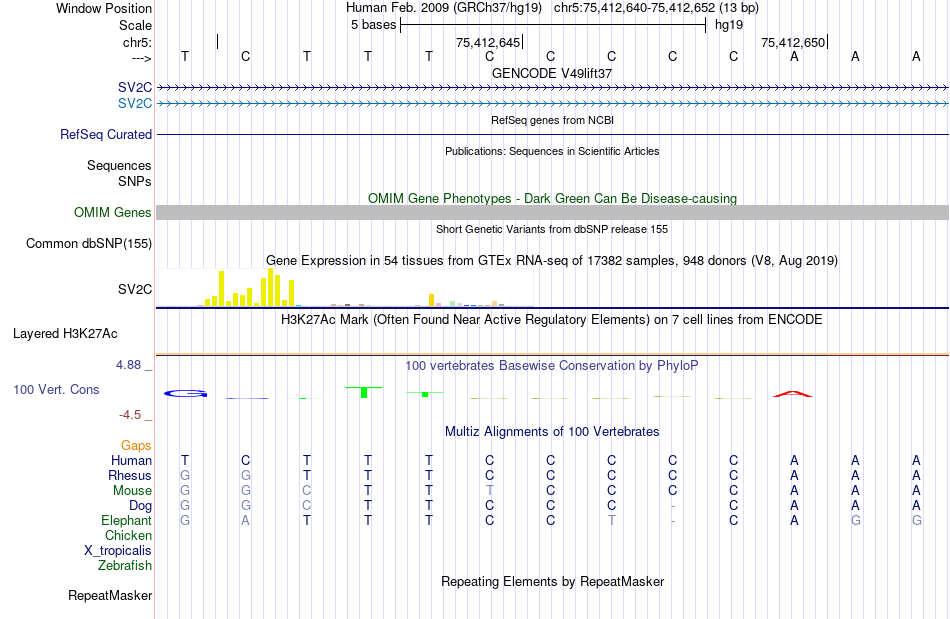The width and height of the screenshot is (950, 619).
Task: Click the ---> strand direction arrow
Action: [x=142, y=58]
